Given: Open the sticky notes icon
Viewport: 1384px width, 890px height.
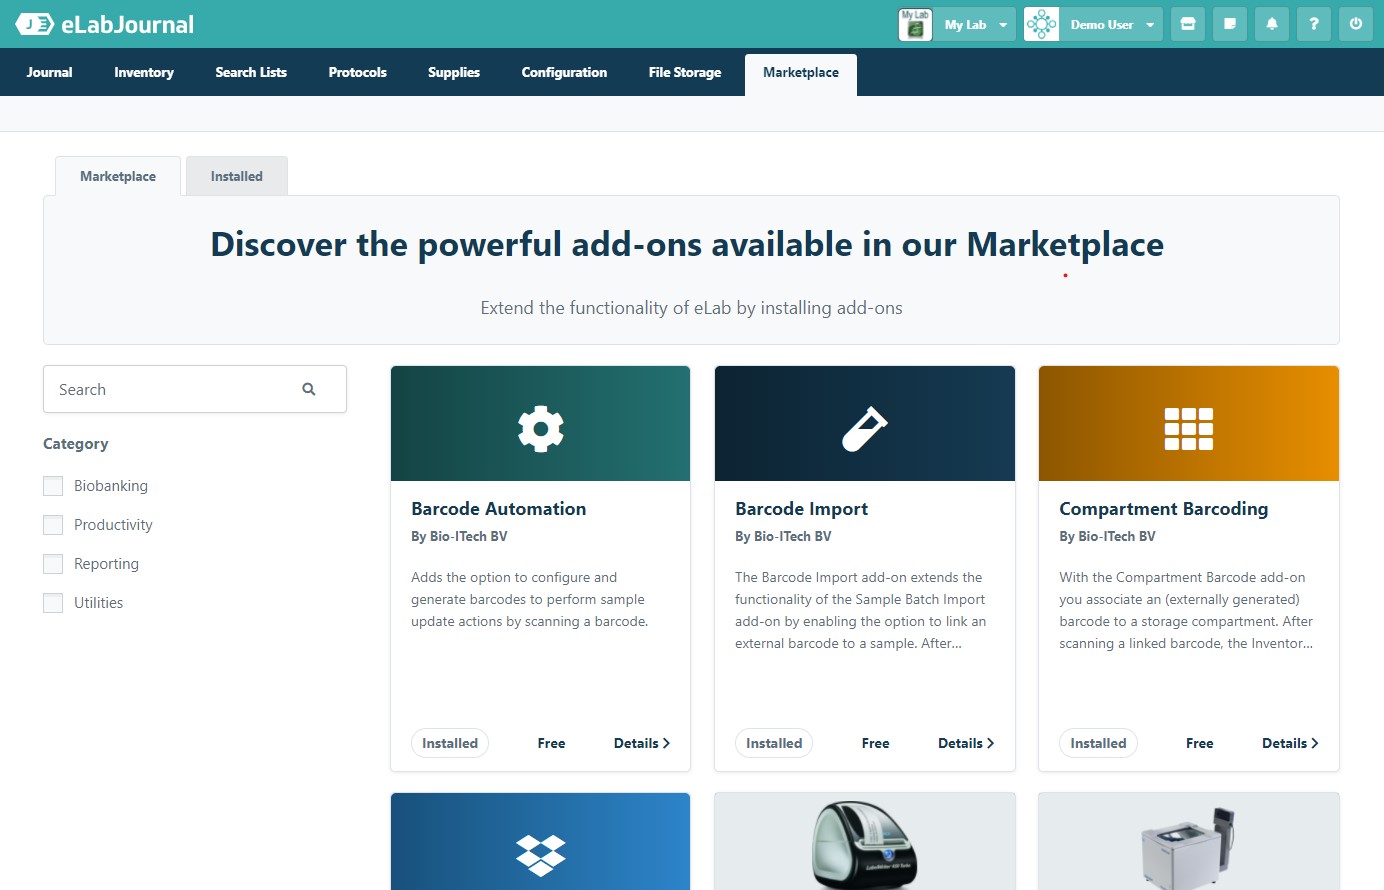Looking at the screenshot, I should (x=1230, y=24).
